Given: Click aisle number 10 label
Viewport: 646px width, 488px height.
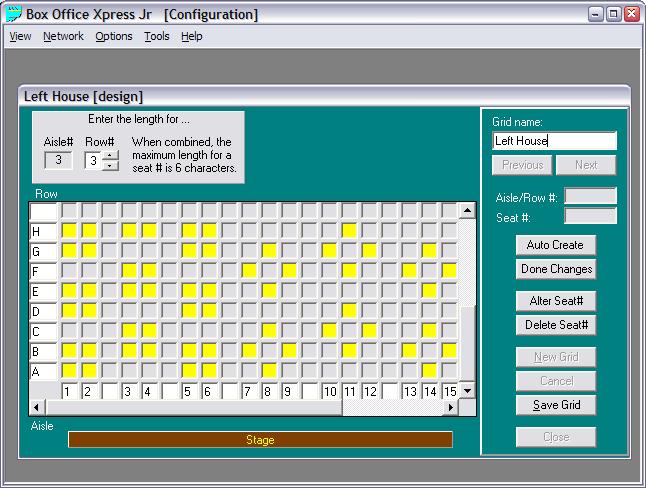Looking at the screenshot, I should click(x=329, y=391).
